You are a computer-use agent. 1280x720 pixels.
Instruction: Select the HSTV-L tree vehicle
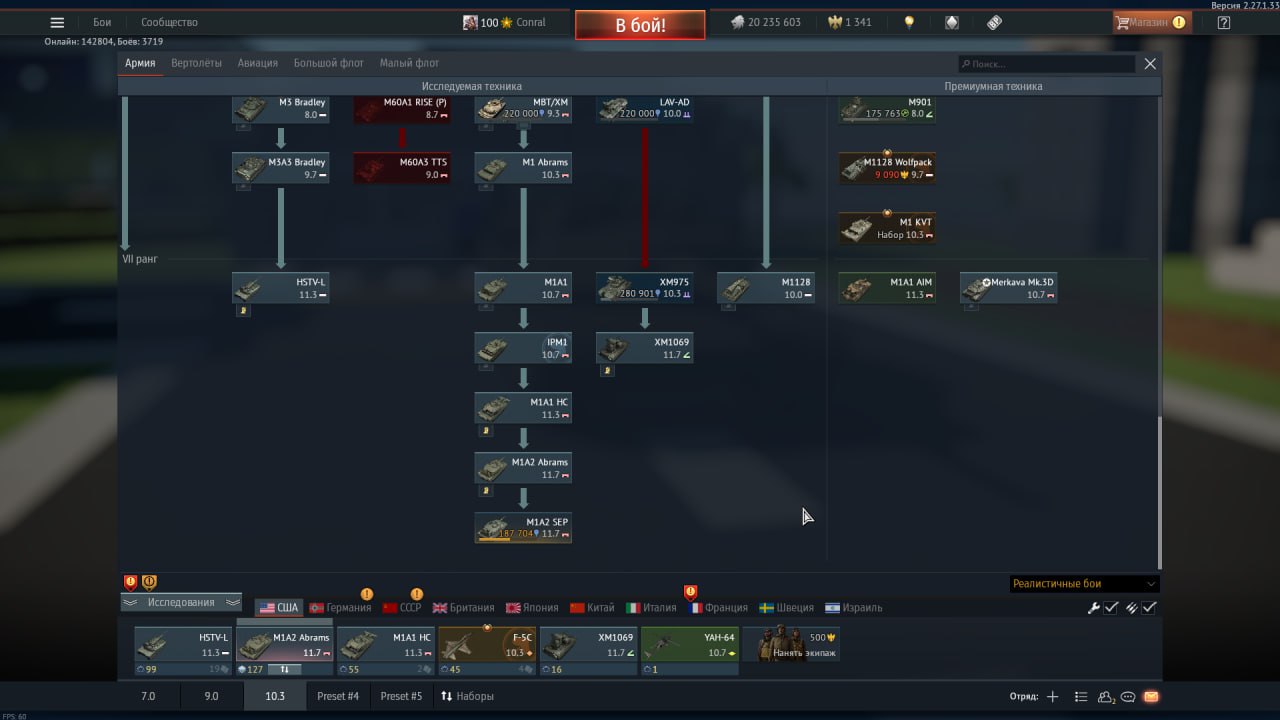(x=281, y=288)
